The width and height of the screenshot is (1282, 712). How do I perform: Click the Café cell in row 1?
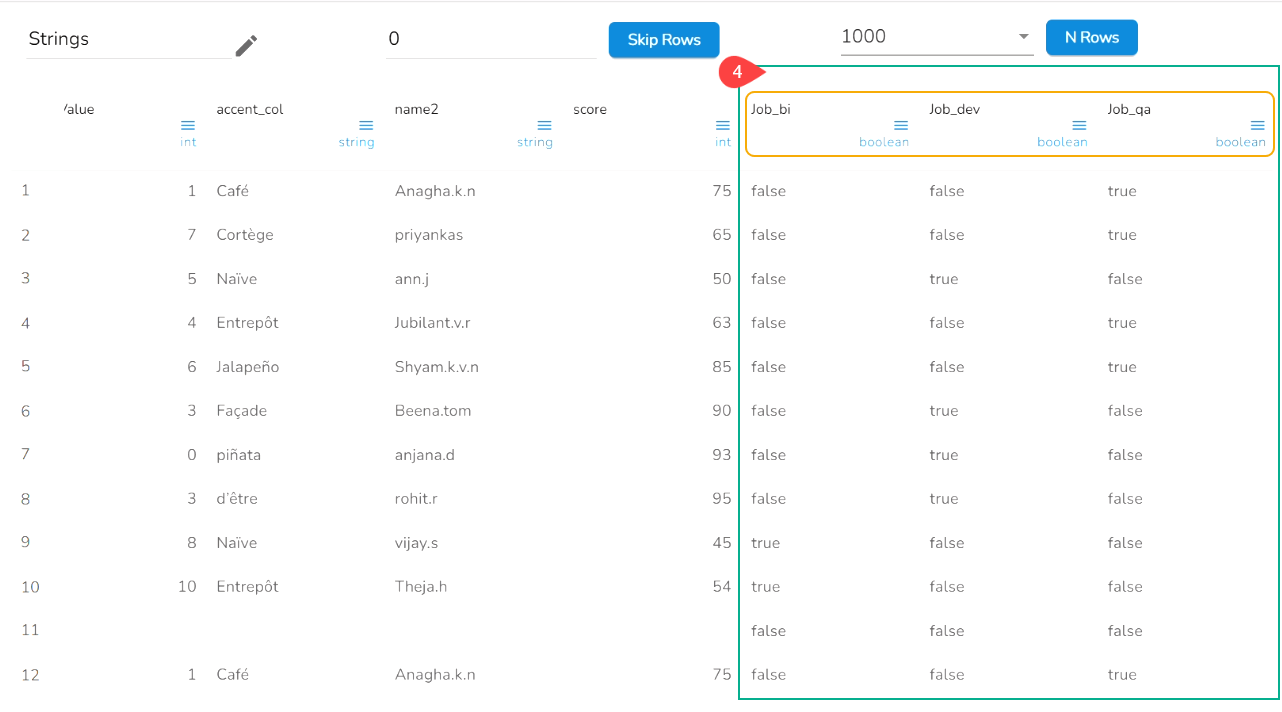click(233, 191)
